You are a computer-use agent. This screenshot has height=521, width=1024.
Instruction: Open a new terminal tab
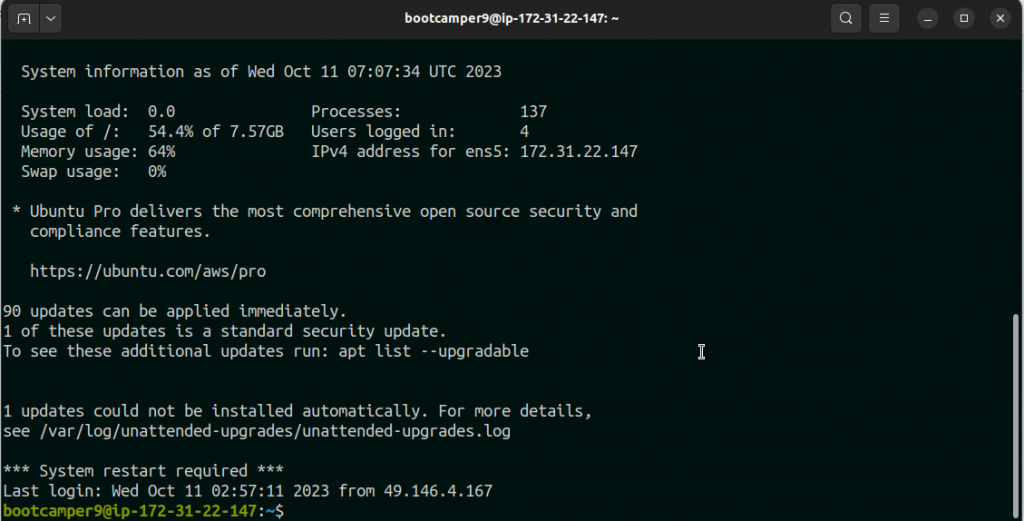(24, 18)
